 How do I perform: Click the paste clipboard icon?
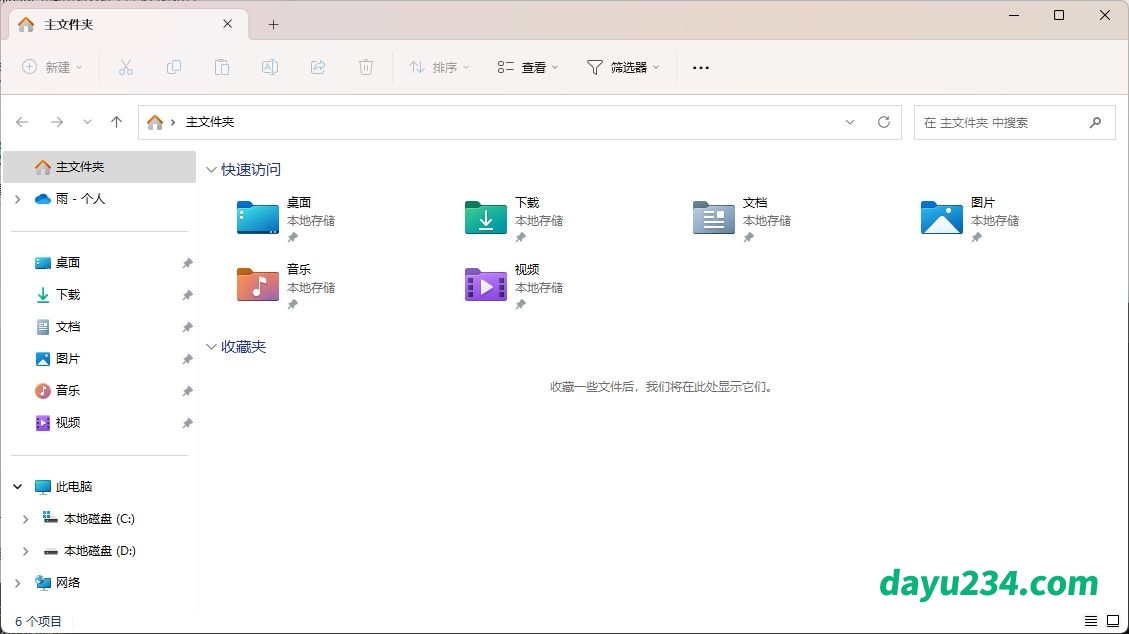pos(222,67)
